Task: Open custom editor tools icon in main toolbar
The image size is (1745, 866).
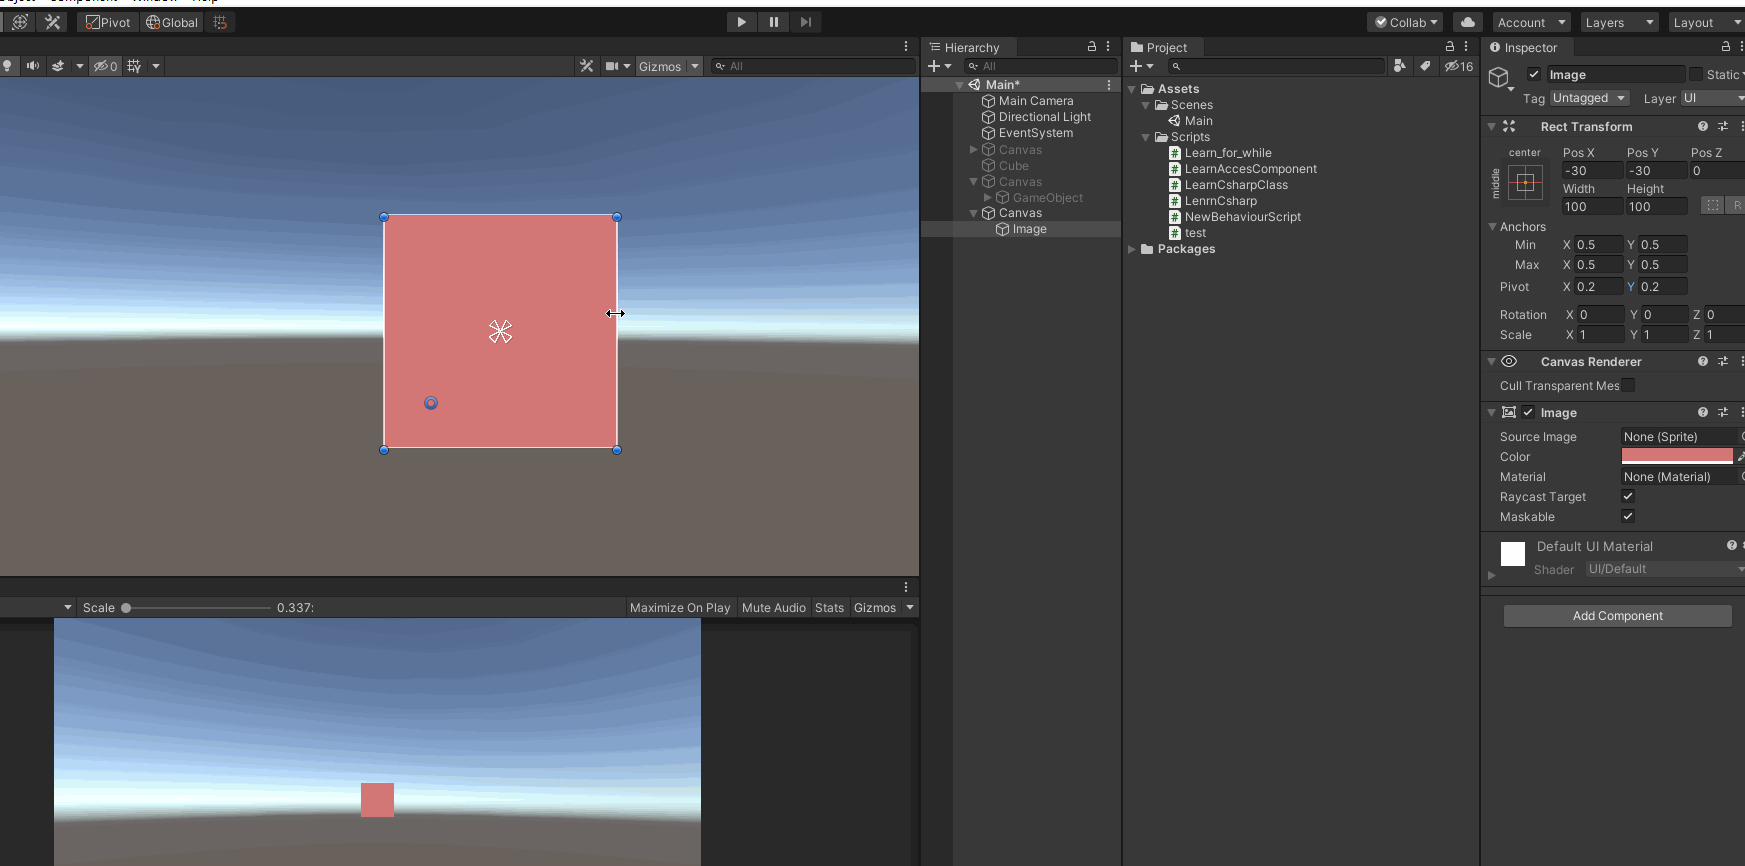Action: tap(53, 22)
